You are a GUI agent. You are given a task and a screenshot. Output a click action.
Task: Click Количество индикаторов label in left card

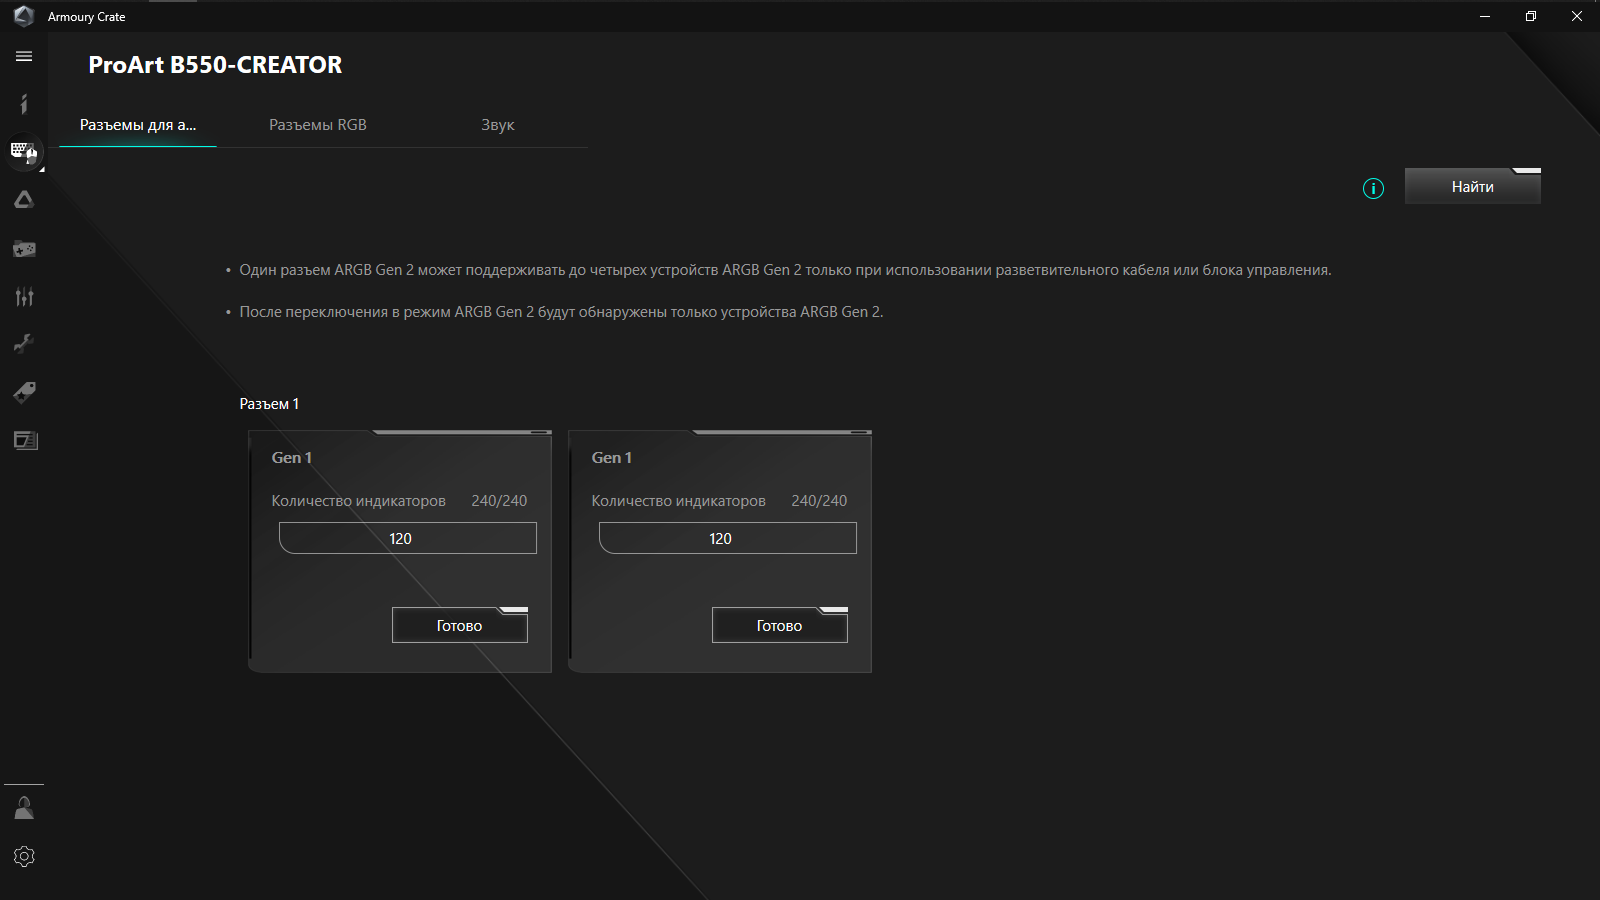coord(359,501)
